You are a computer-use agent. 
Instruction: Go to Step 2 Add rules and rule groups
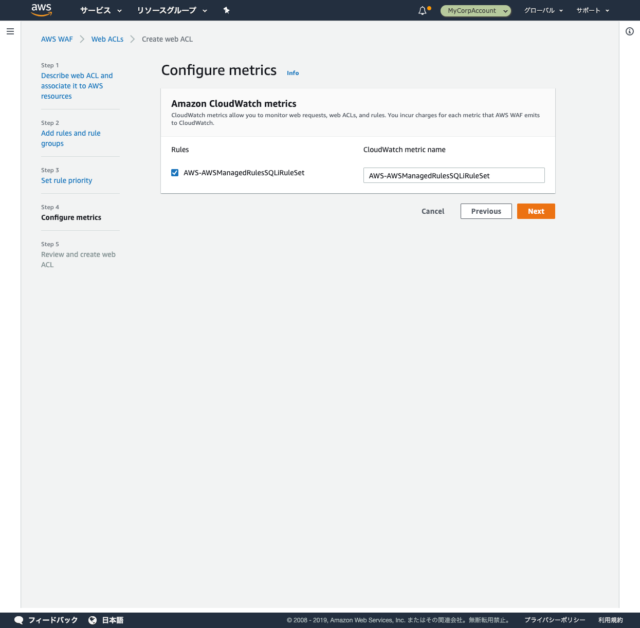click(71, 138)
